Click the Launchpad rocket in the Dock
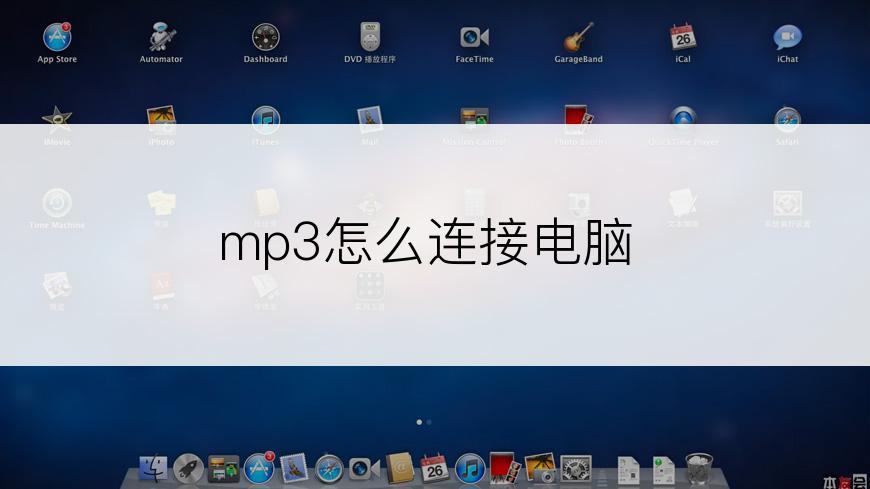The image size is (870, 489). click(x=188, y=468)
